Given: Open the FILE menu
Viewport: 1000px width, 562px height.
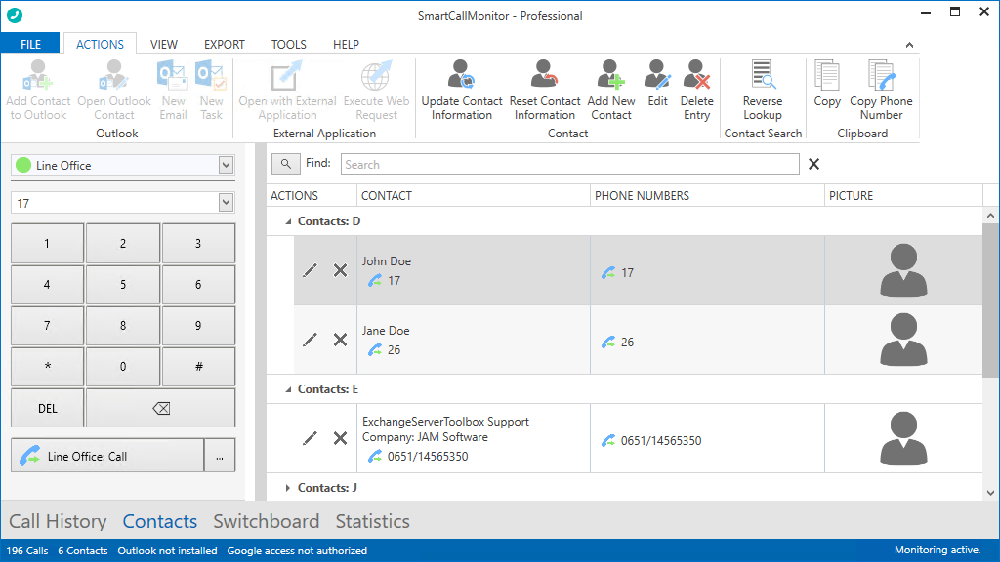Looking at the screenshot, I should [31, 44].
